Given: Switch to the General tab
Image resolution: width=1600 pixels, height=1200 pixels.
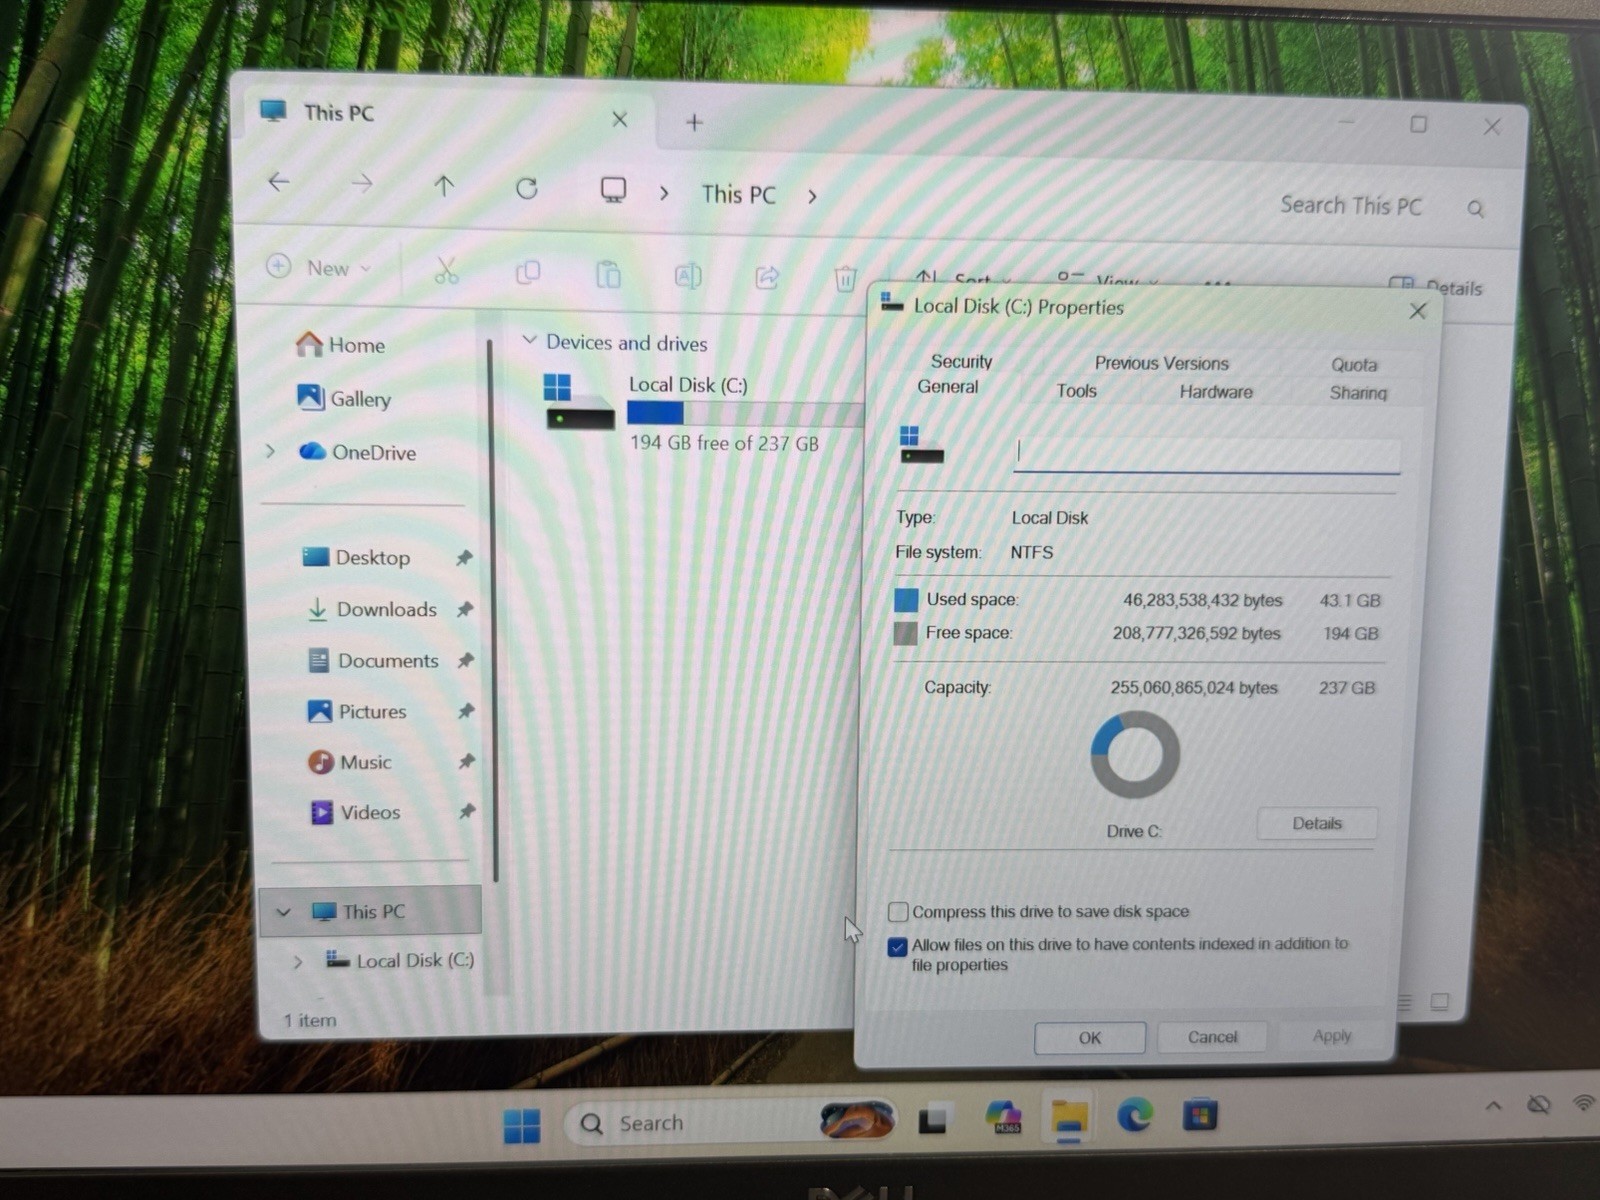Looking at the screenshot, I should [x=947, y=387].
